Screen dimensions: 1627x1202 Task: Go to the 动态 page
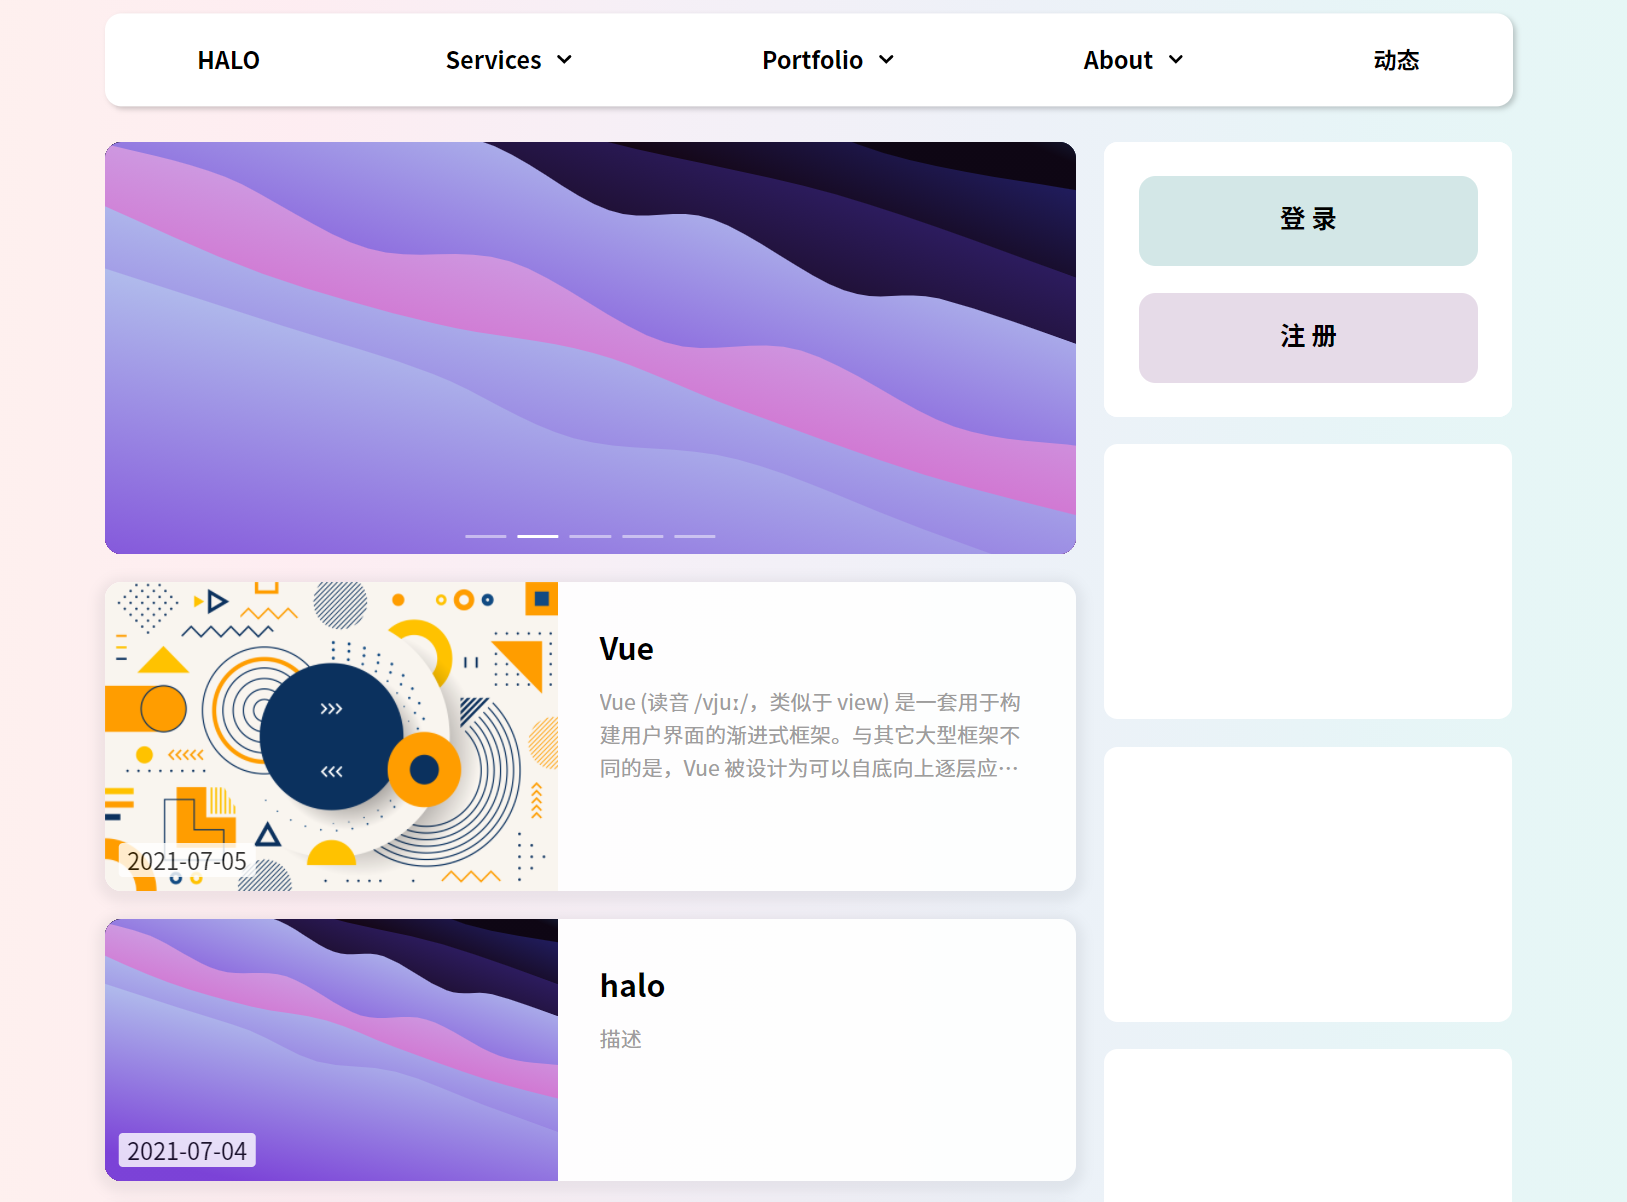pyautogui.click(x=1396, y=60)
